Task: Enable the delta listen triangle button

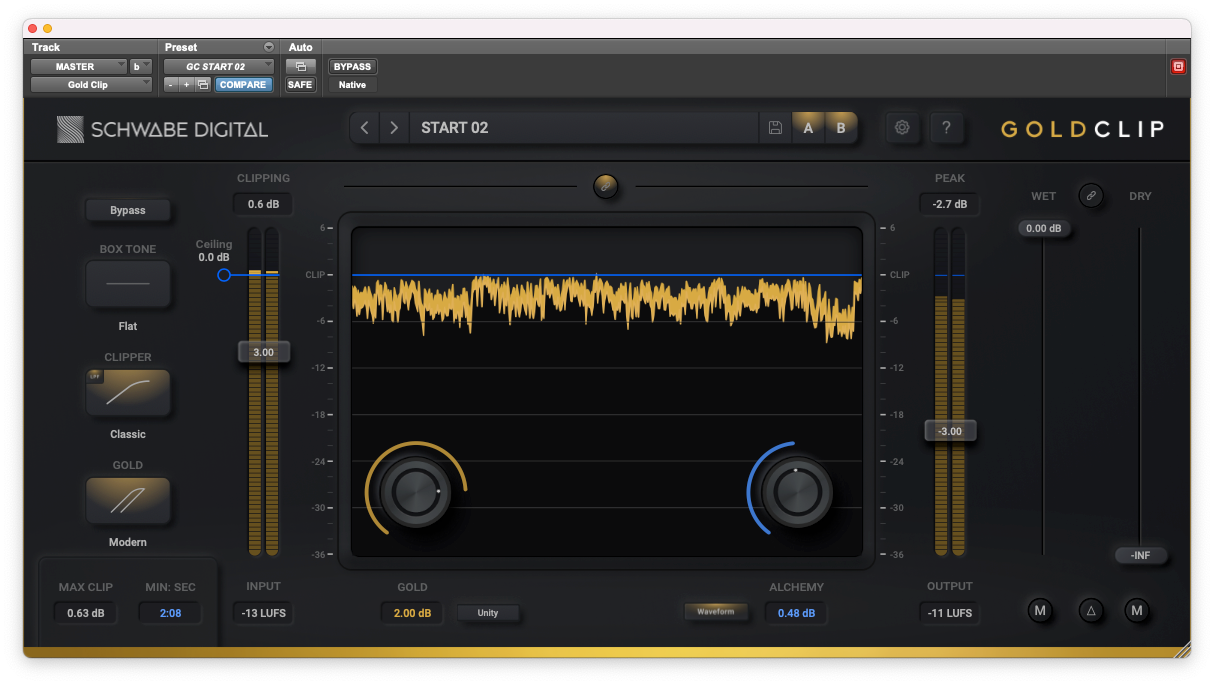Action: click(x=1091, y=610)
